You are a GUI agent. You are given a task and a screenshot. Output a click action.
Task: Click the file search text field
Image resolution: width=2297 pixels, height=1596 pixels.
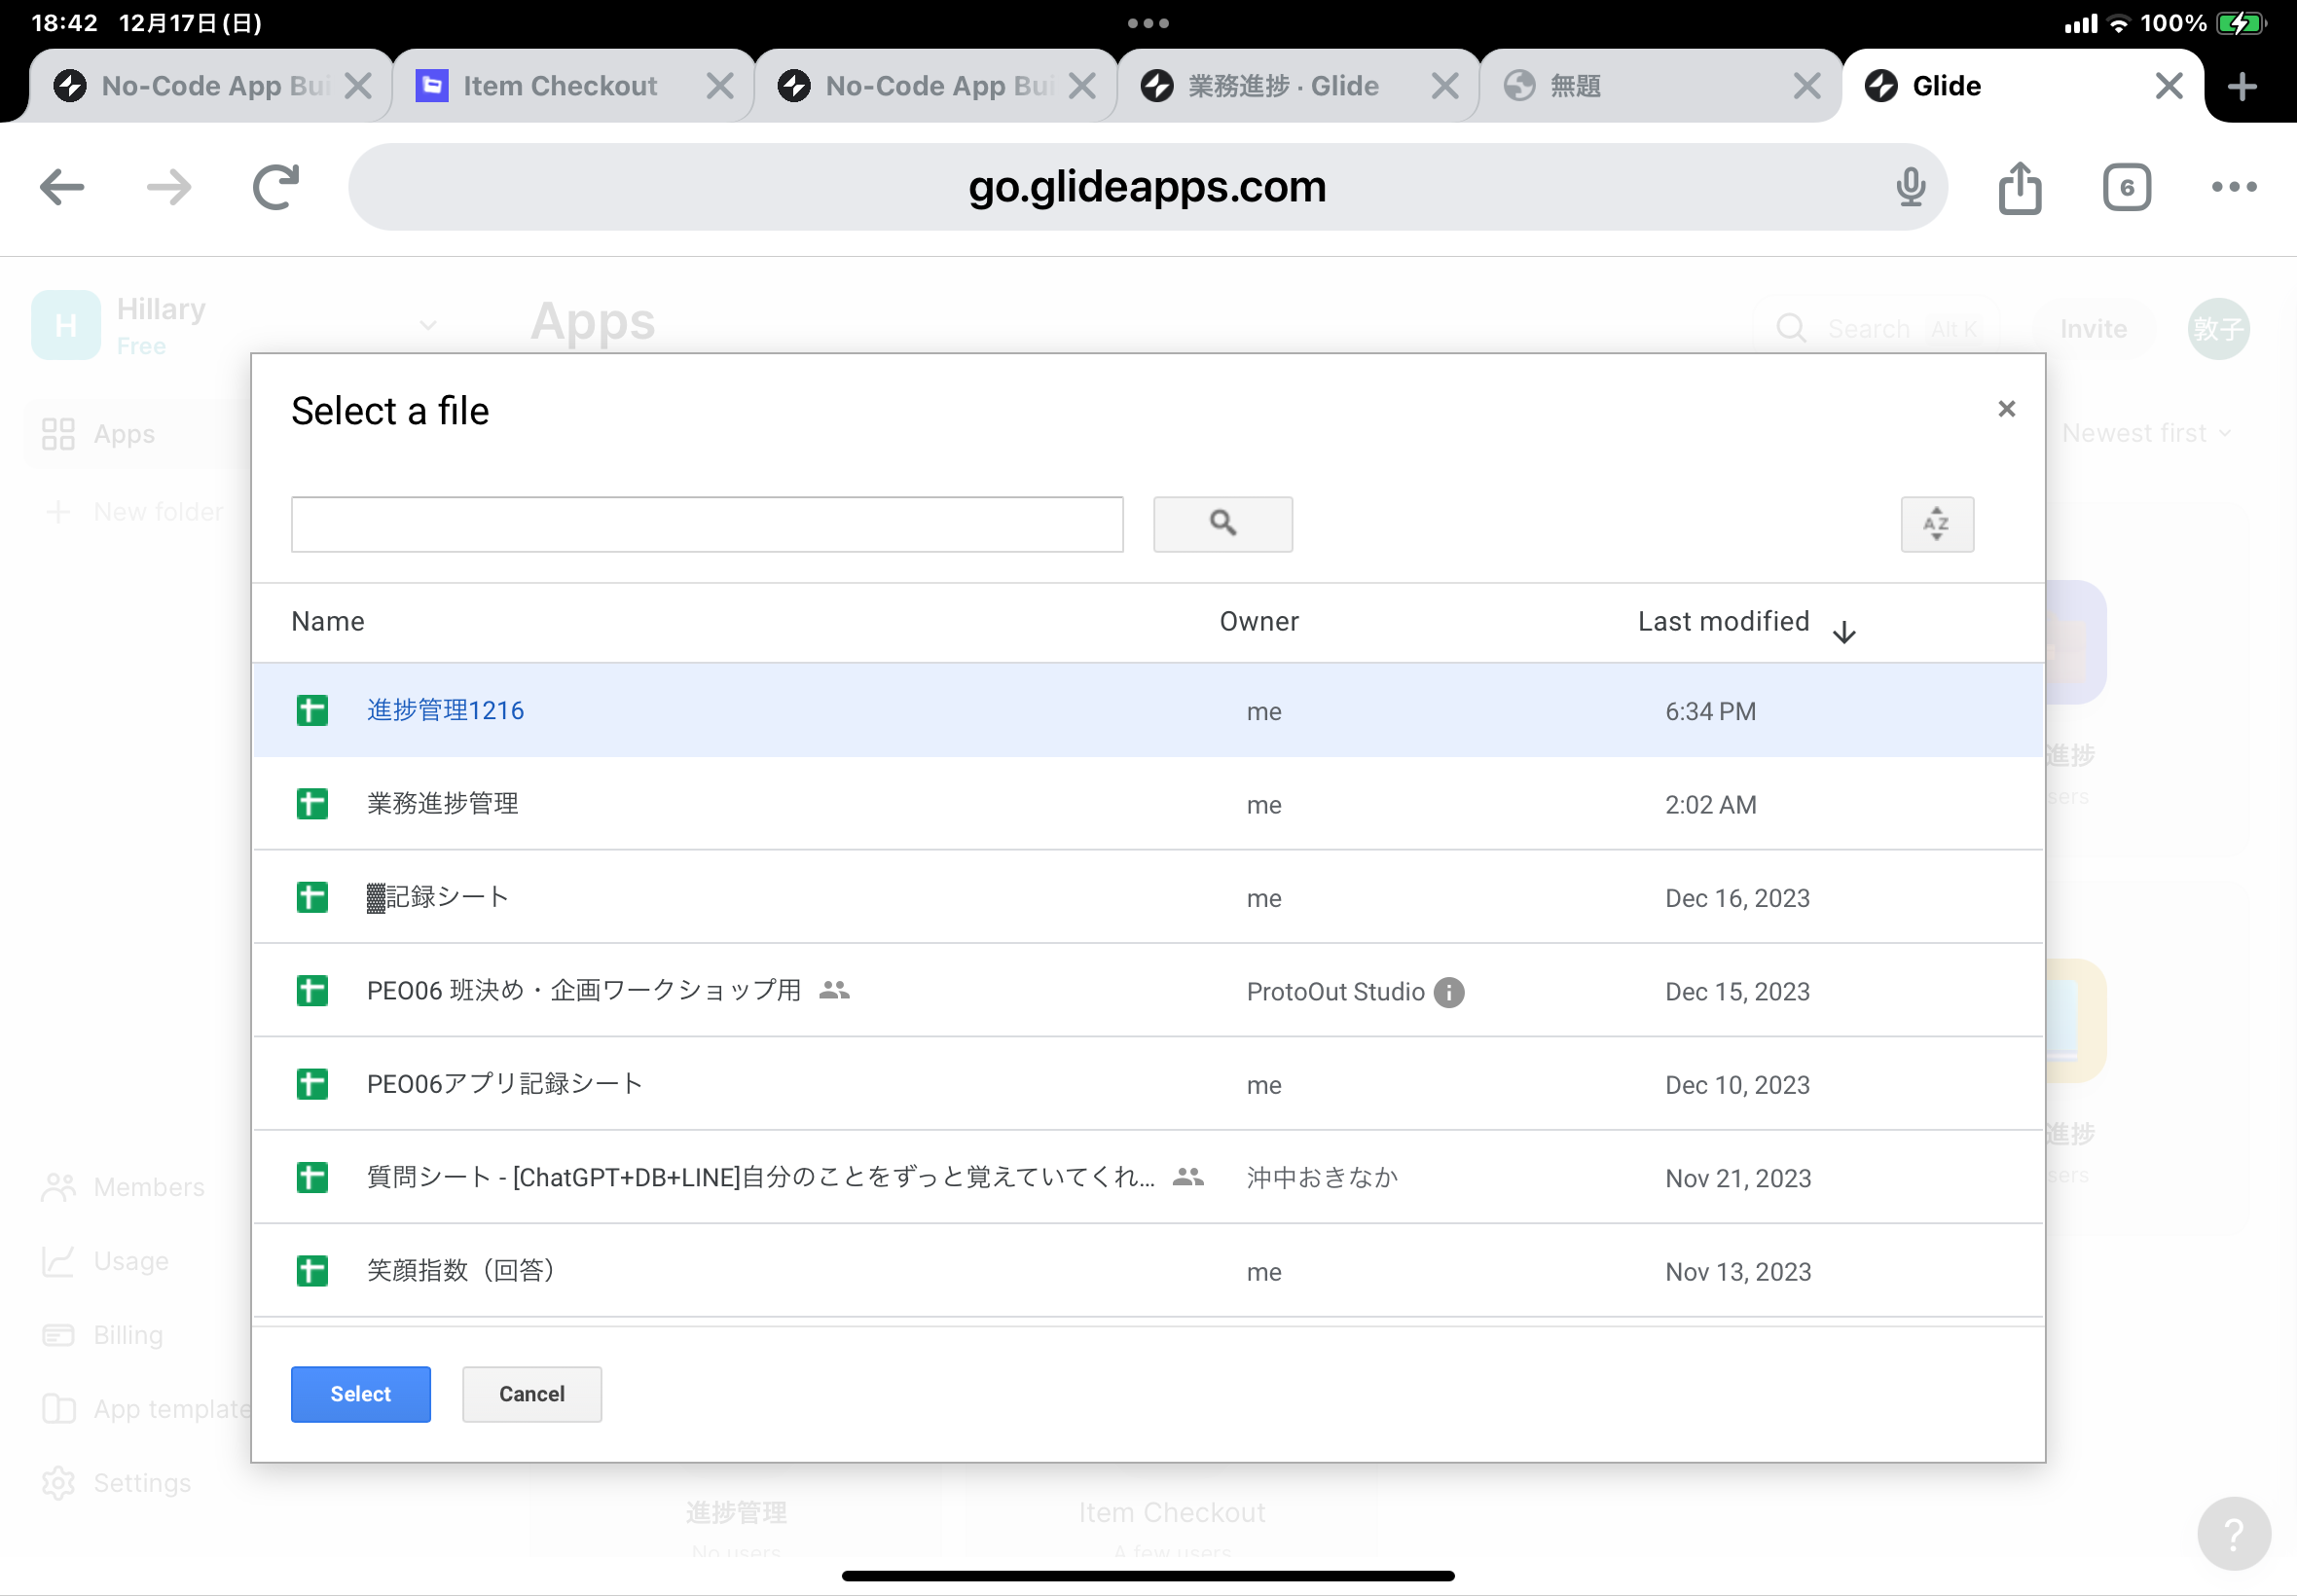pyautogui.click(x=707, y=524)
